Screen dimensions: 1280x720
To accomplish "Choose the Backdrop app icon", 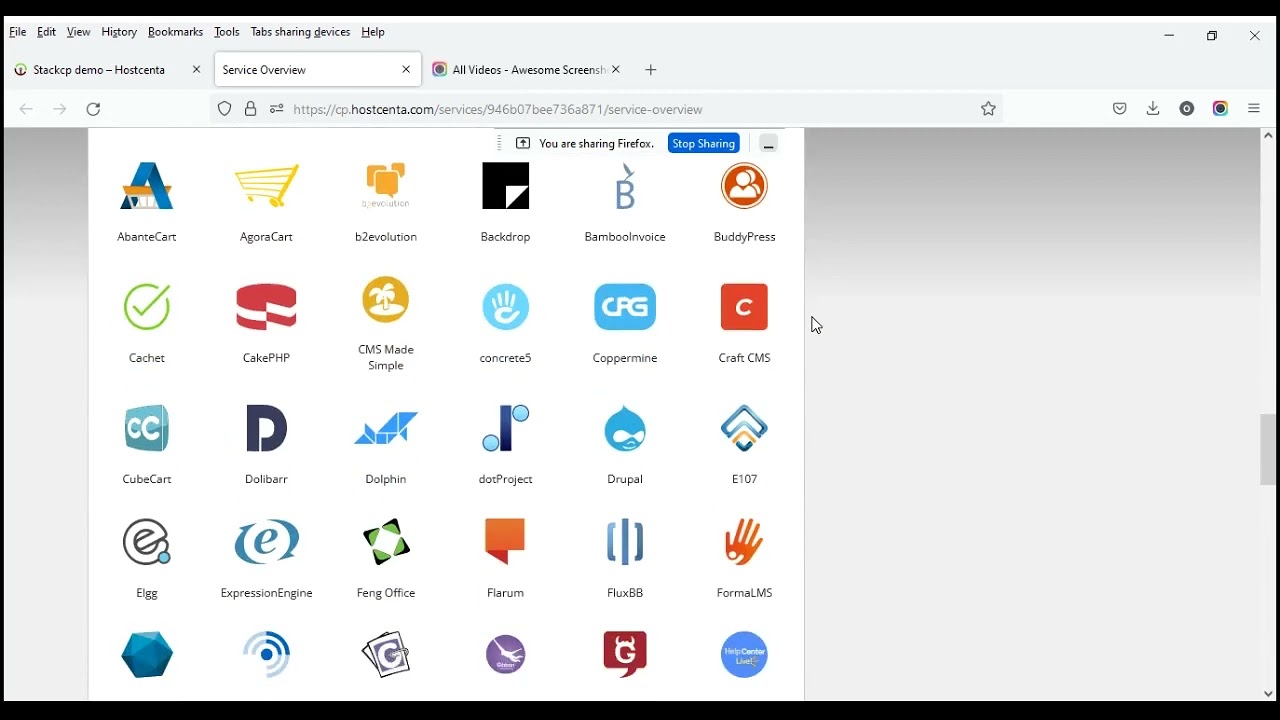I will pyautogui.click(x=506, y=187).
